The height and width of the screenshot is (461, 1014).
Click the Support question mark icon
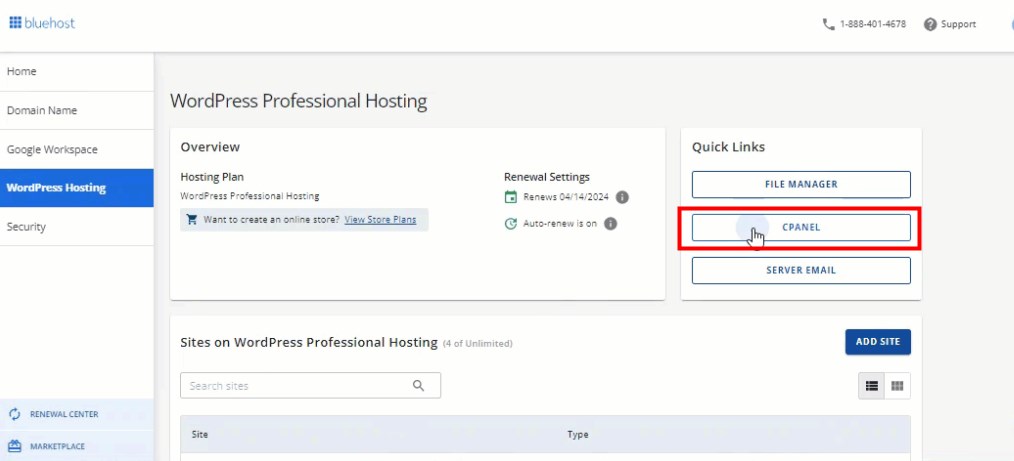coord(930,24)
